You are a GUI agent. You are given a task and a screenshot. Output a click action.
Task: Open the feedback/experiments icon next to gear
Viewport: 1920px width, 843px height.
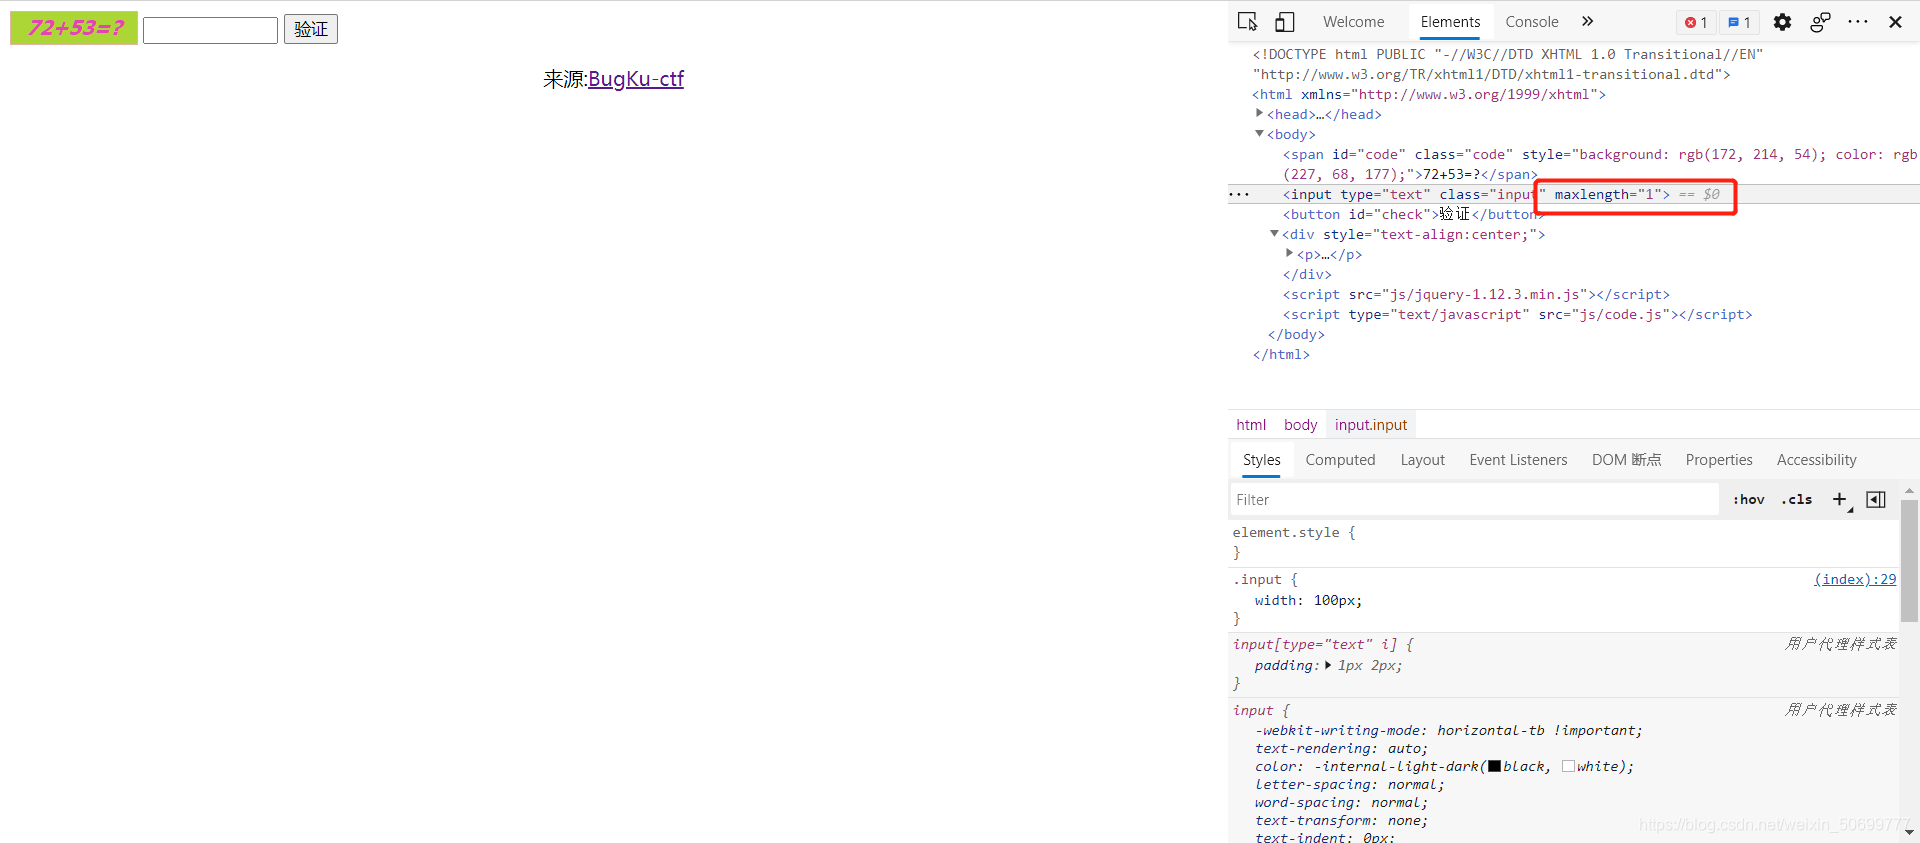pyautogui.click(x=1820, y=22)
